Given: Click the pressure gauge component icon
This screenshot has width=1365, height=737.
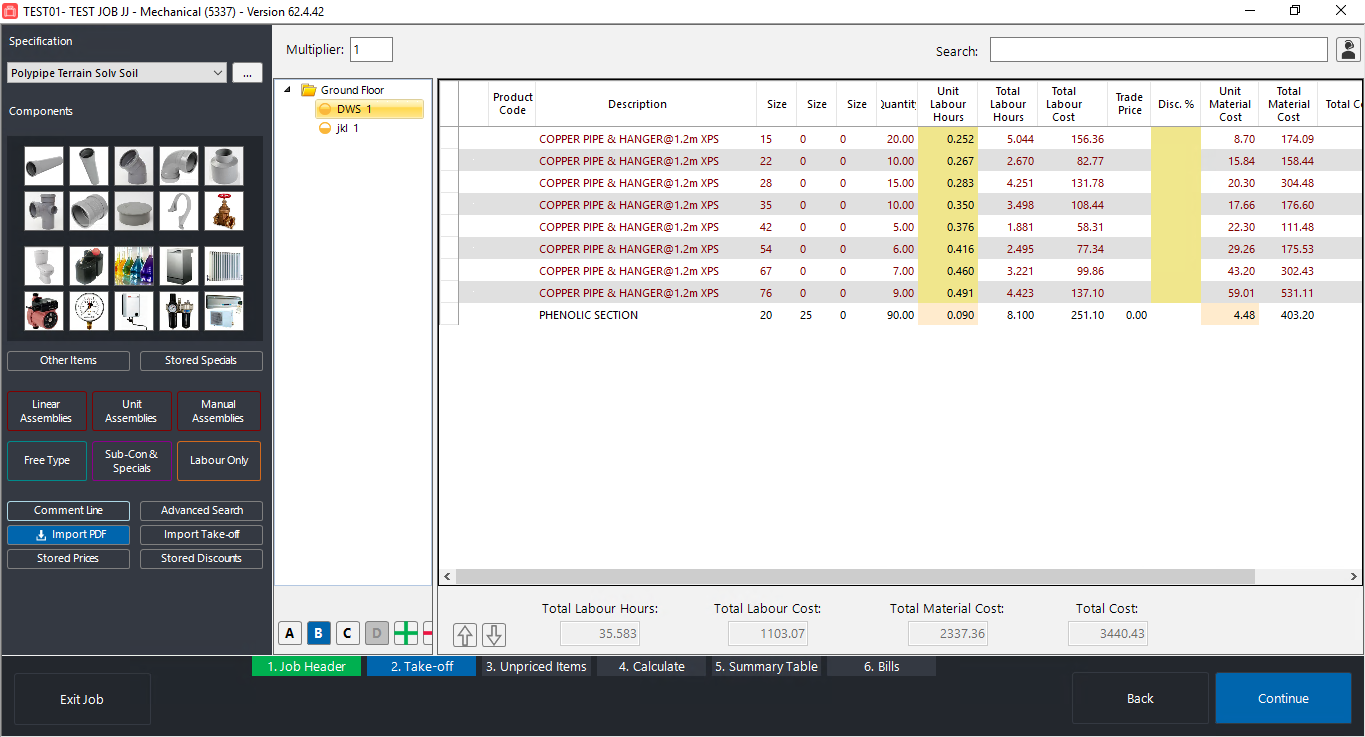Looking at the screenshot, I should (89, 311).
